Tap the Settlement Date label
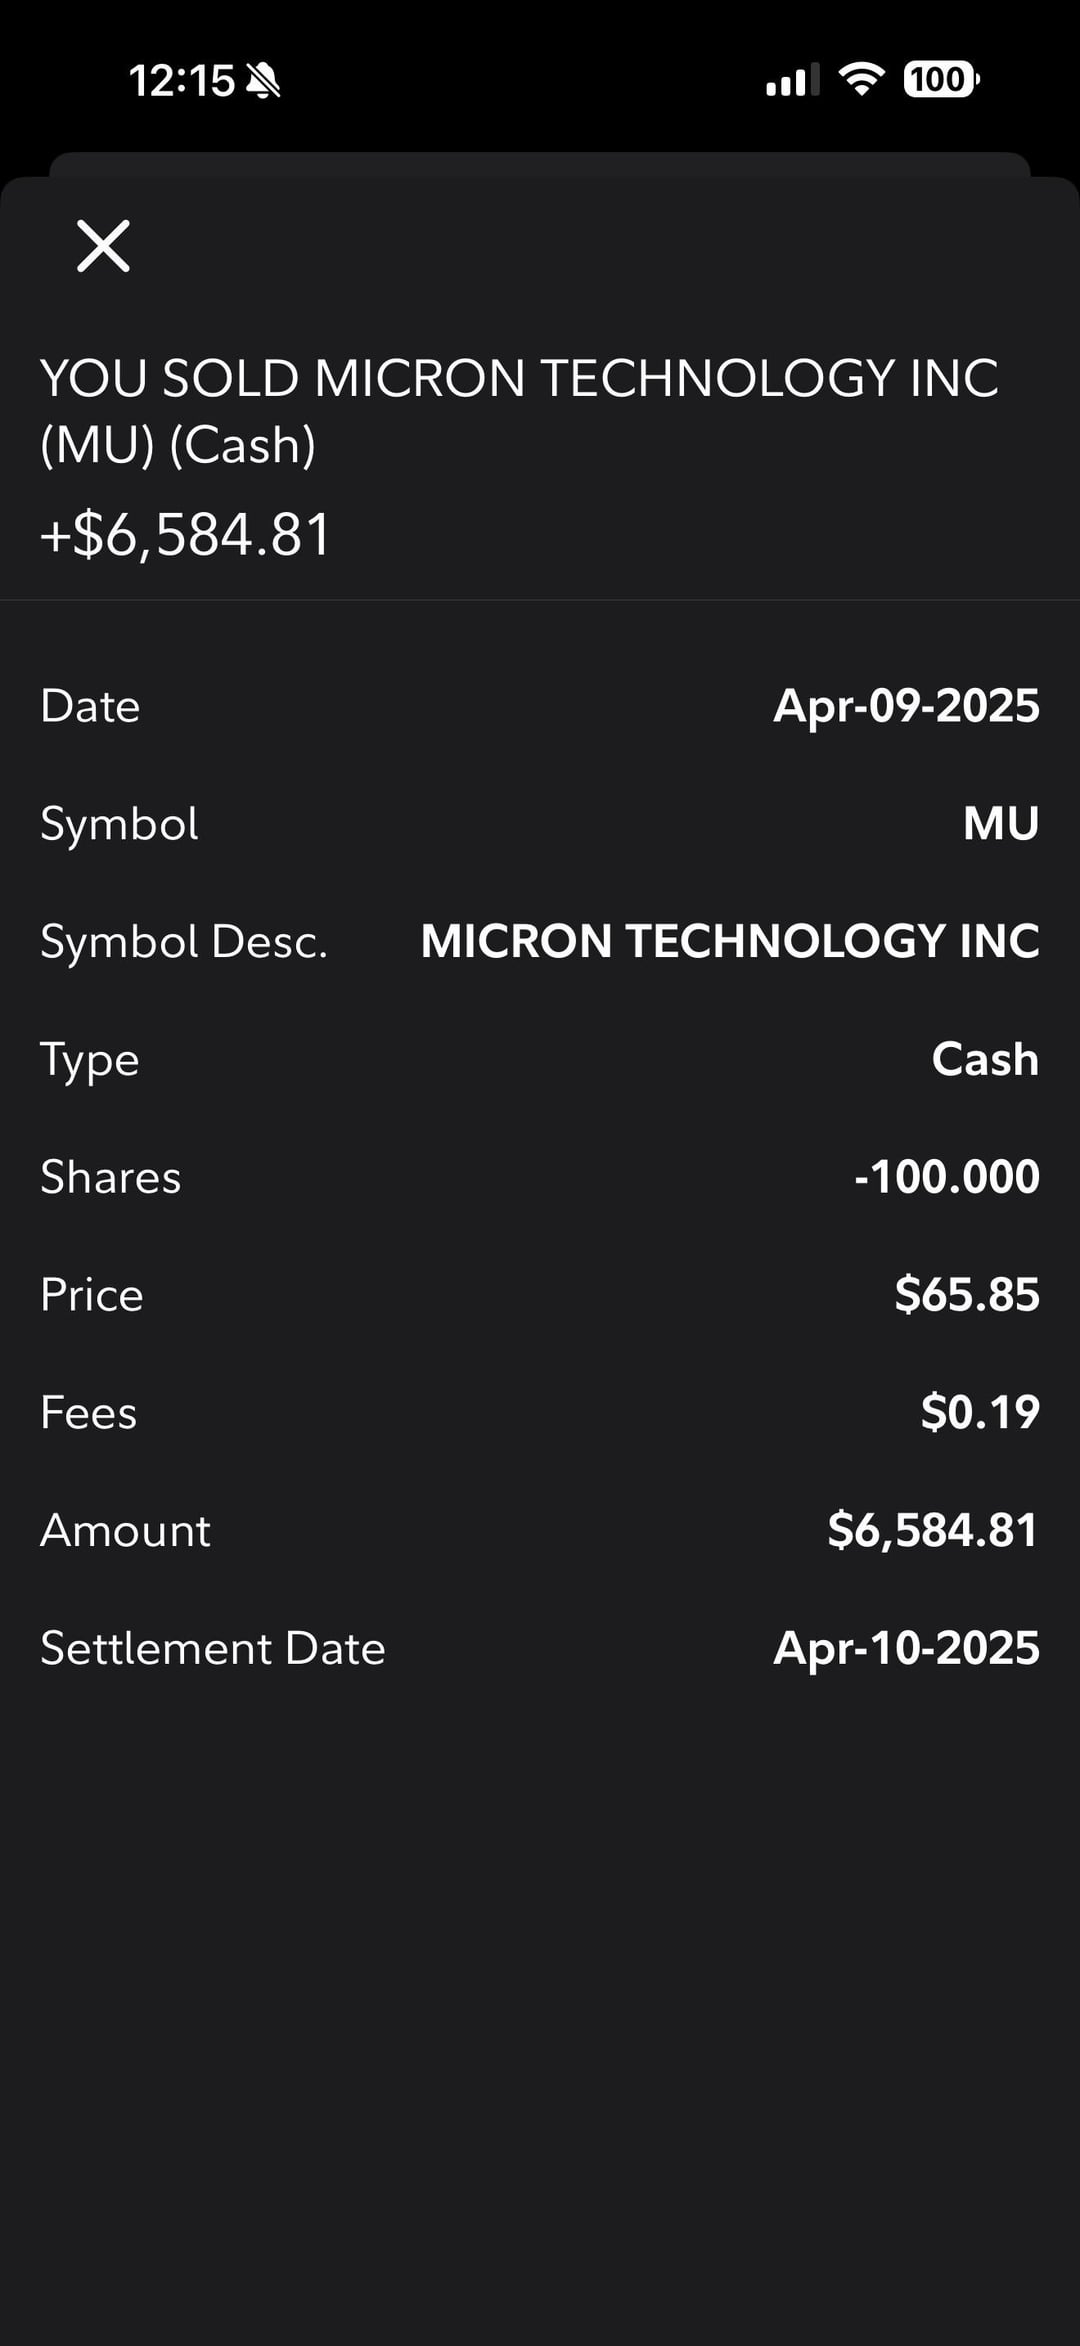This screenshot has height=2346, width=1080. tap(213, 1648)
